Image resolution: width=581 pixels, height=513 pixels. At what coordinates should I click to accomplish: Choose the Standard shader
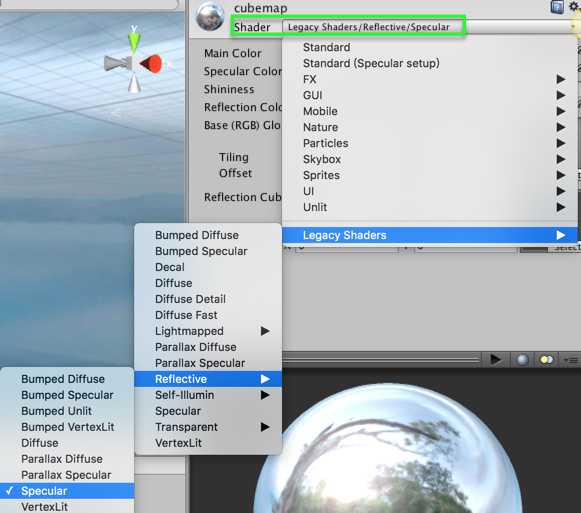click(430, 47)
